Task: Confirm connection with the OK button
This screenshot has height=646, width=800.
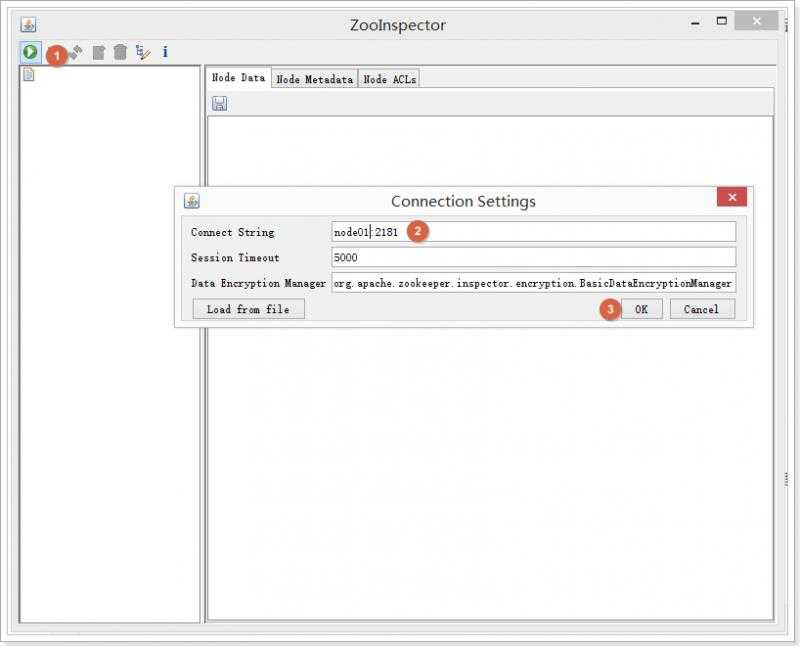Action: coord(641,309)
